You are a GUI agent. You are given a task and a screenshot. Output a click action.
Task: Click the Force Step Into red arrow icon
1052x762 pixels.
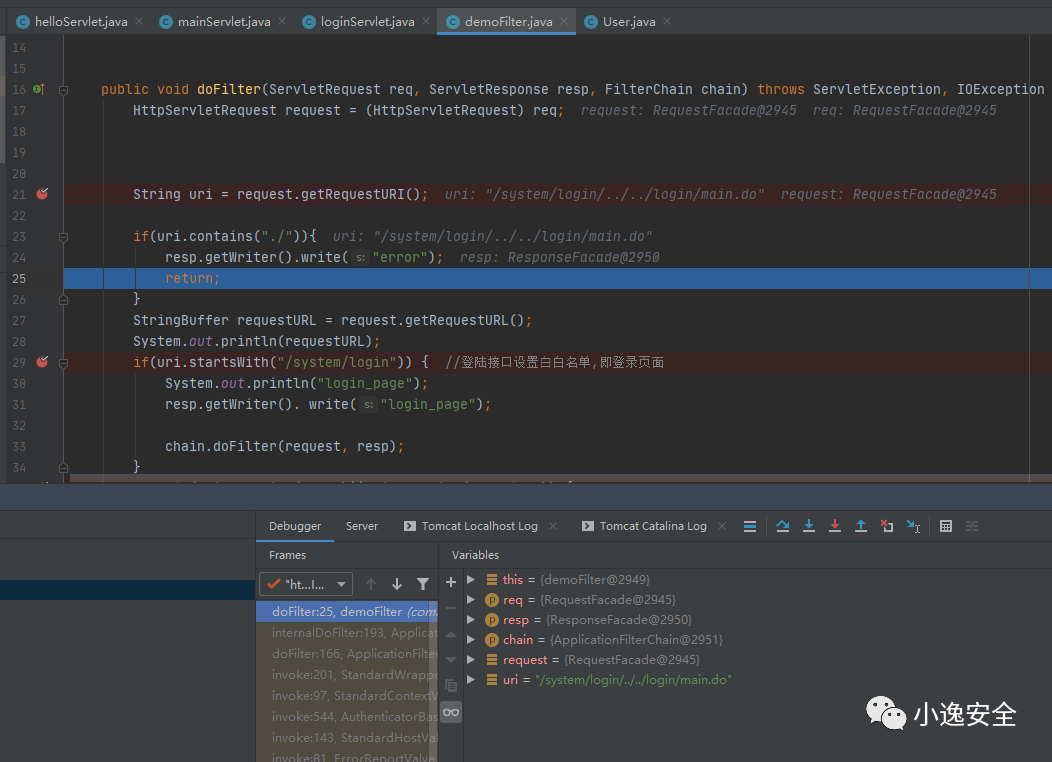835,527
